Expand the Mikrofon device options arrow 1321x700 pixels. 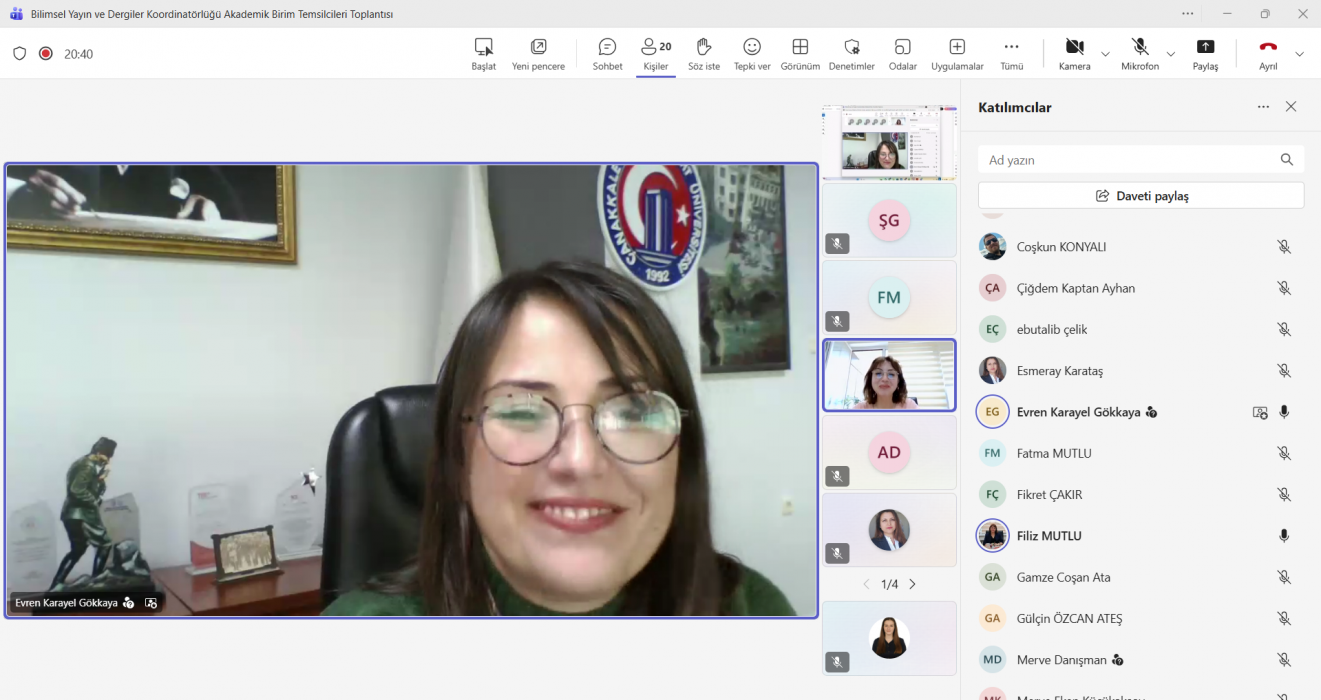pyautogui.click(x=1171, y=54)
